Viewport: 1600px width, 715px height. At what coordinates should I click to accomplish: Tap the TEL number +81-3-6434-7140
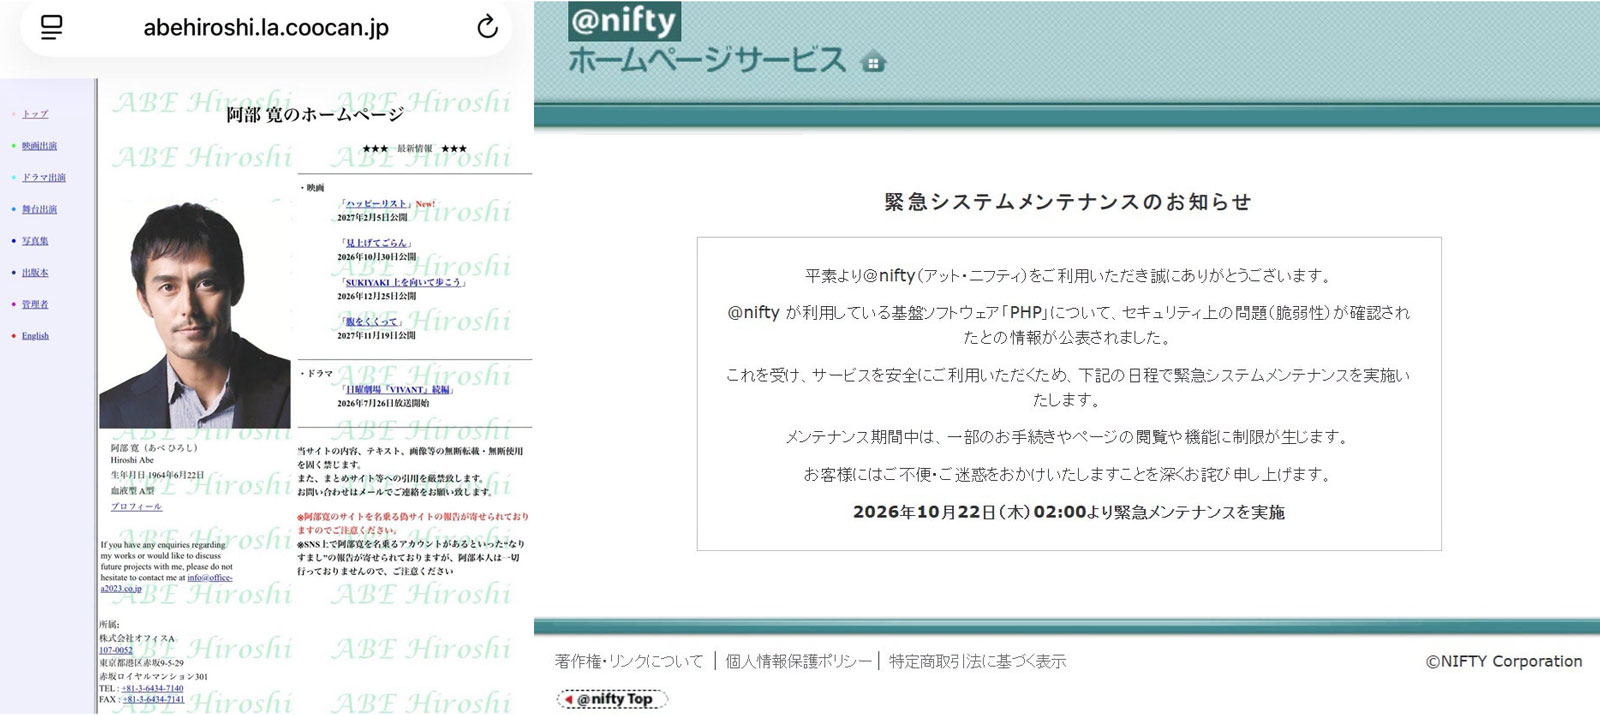152,688
